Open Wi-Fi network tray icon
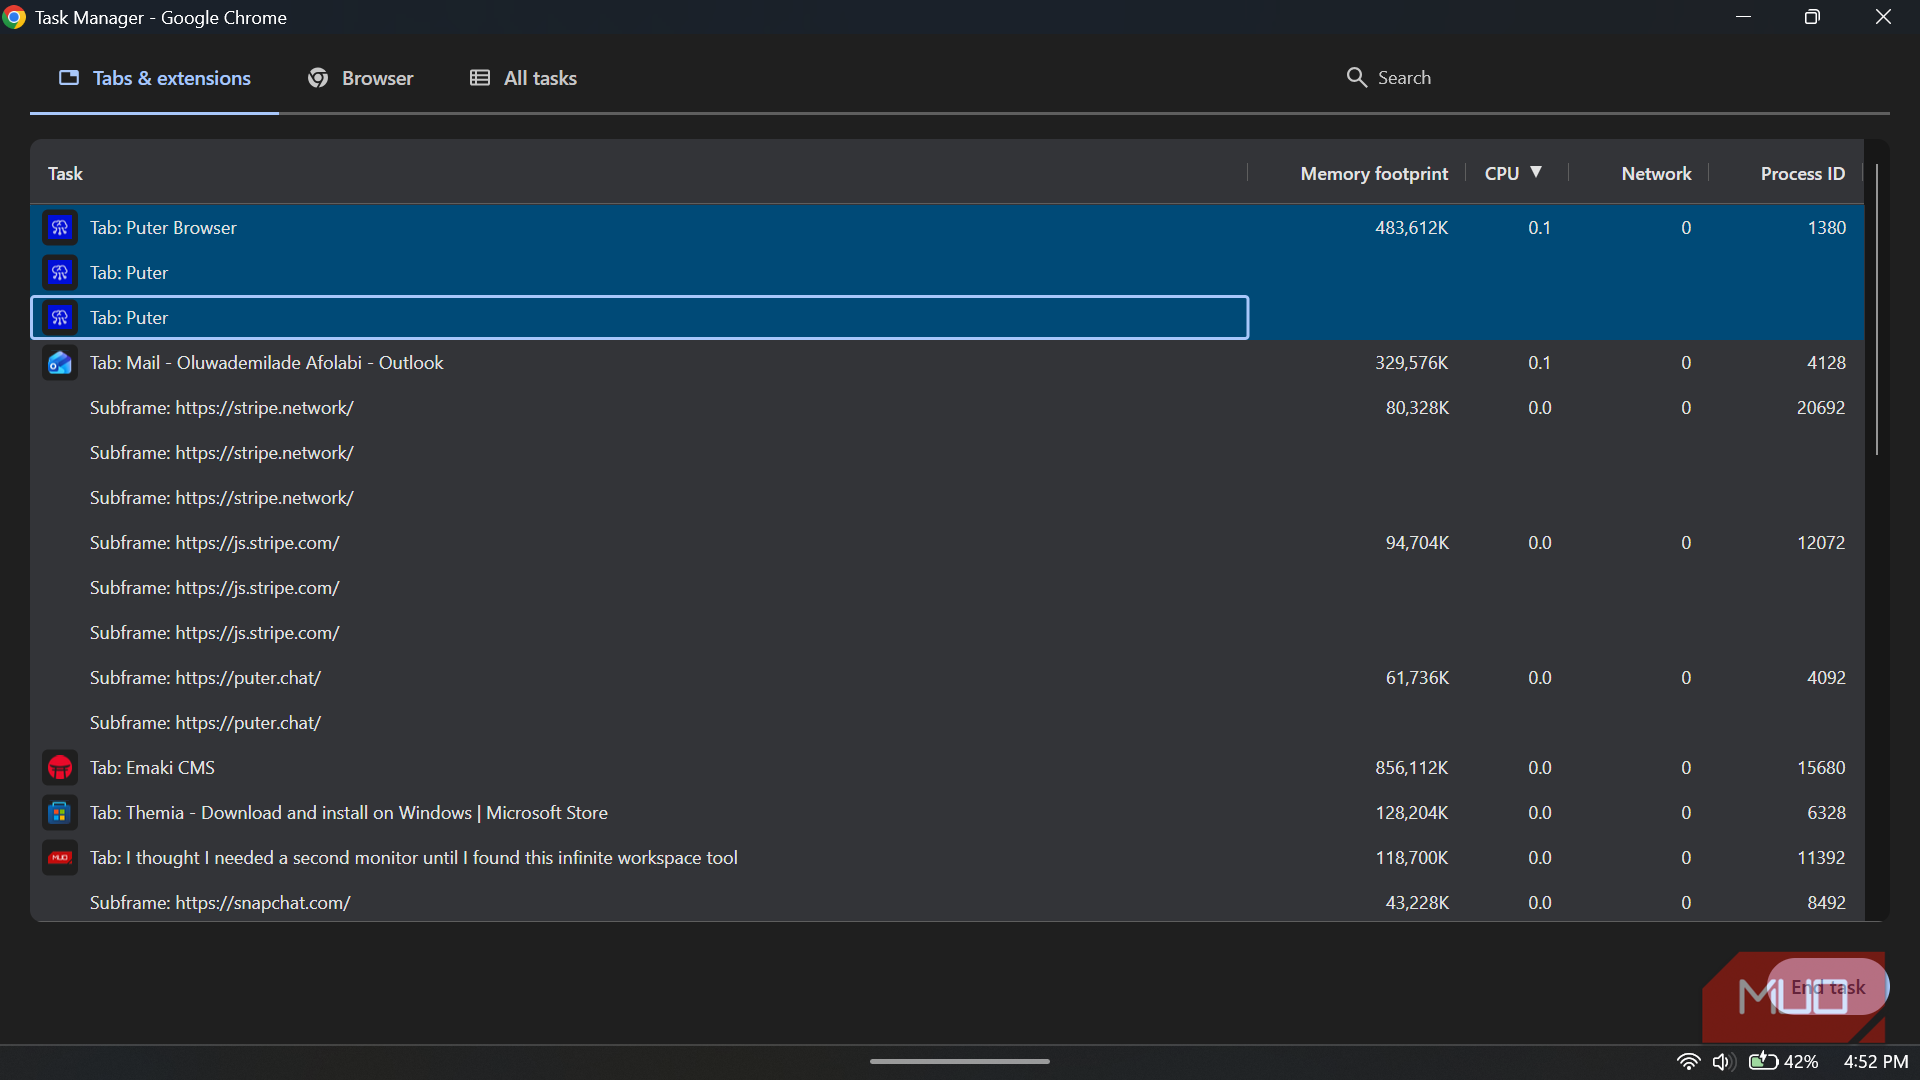 tap(1688, 1062)
